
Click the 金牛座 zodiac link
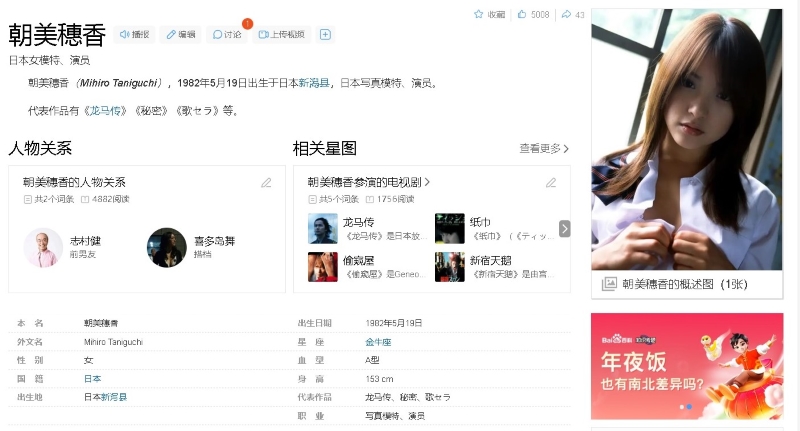click(x=377, y=341)
